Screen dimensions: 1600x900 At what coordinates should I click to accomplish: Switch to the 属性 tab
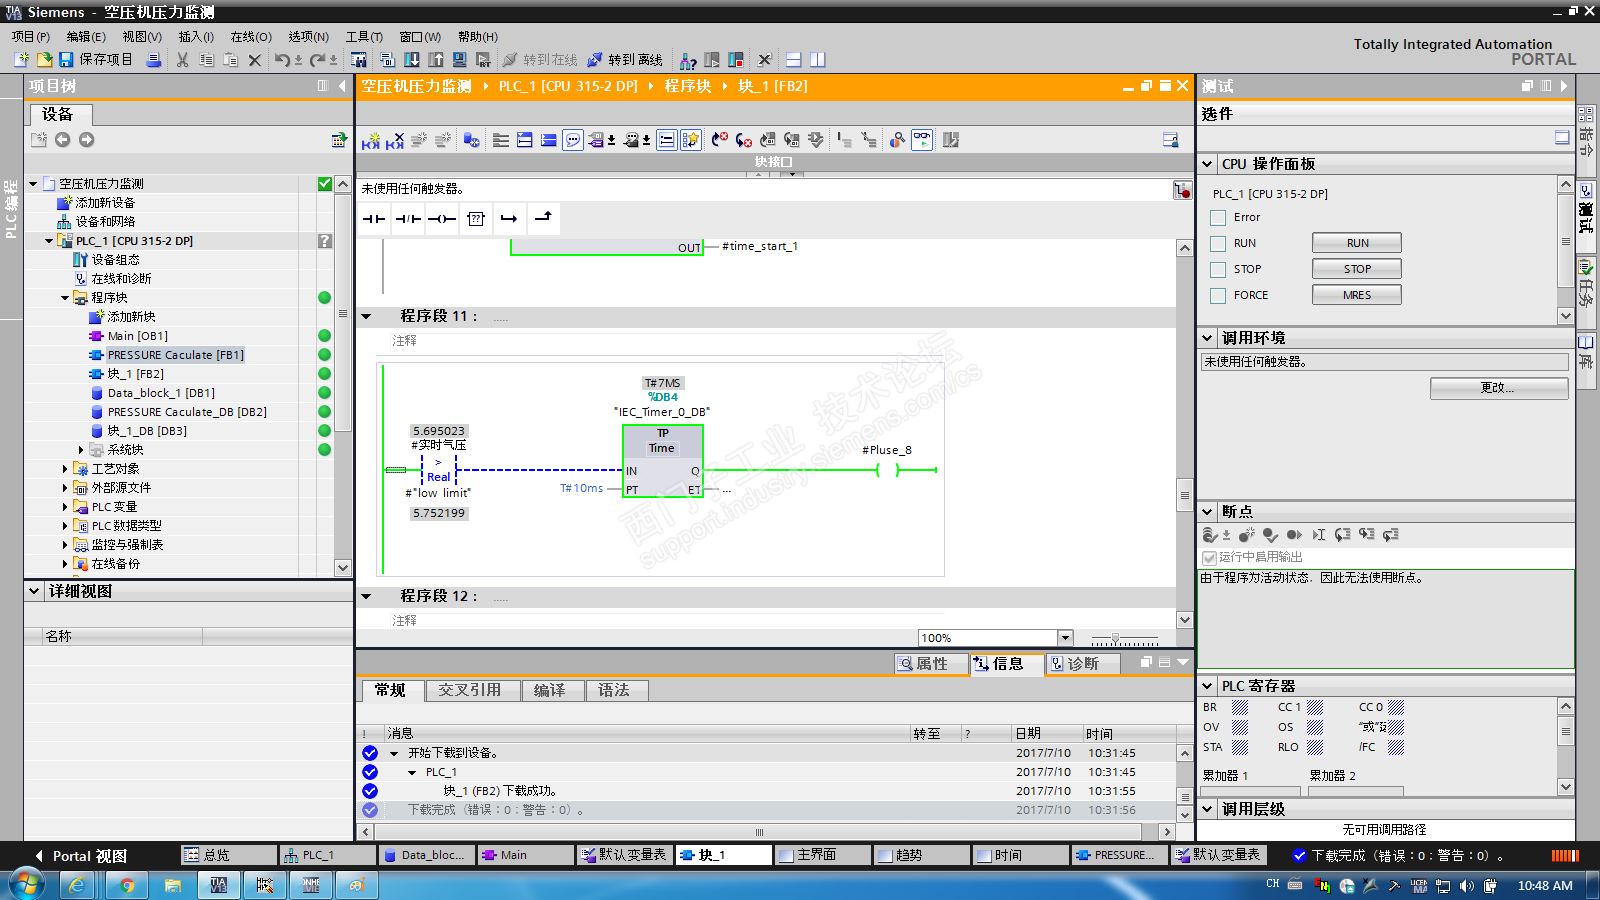coord(932,664)
